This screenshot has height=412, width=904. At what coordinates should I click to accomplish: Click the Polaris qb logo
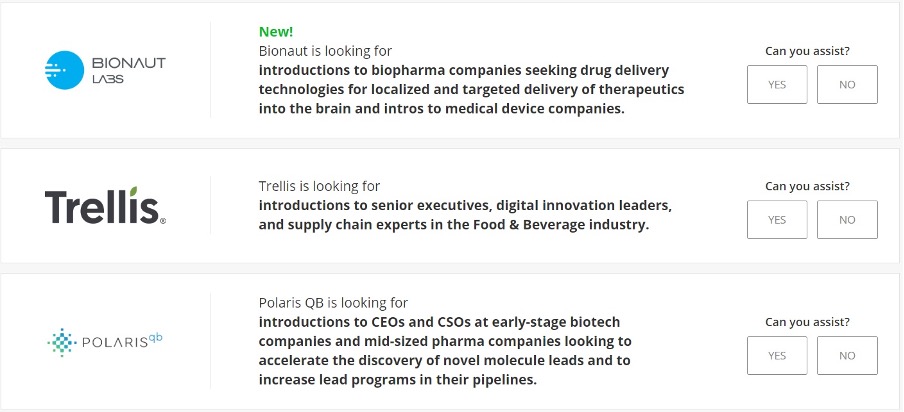tap(105, 342)
